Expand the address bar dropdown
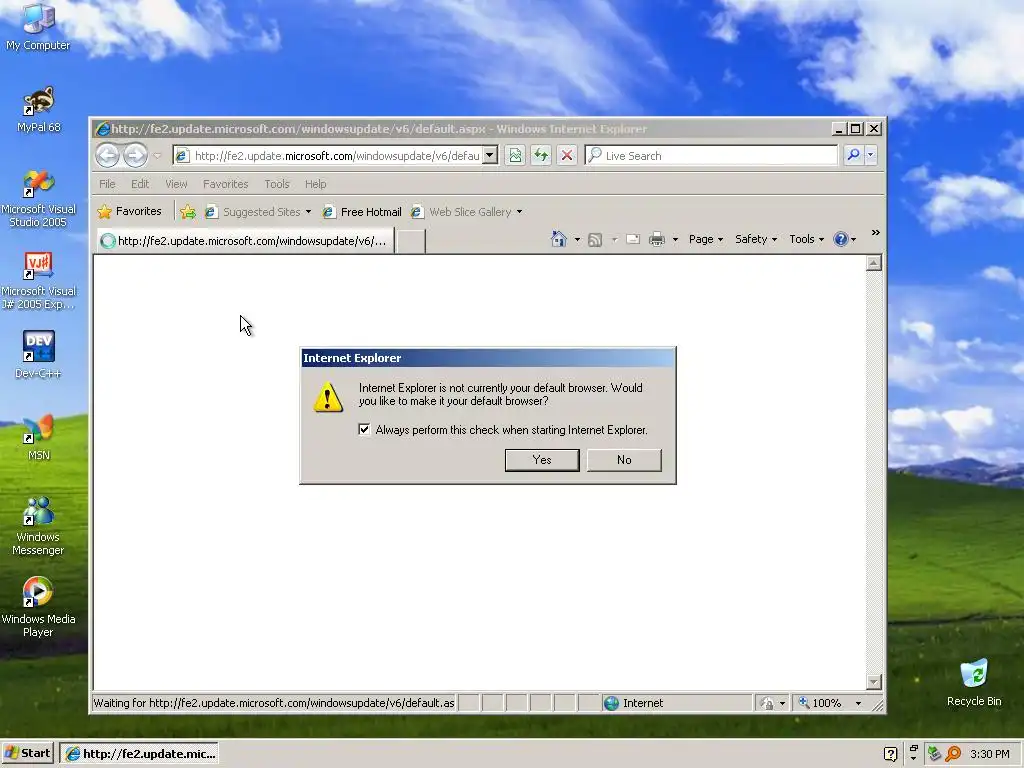The image size is (1024, 768). [490, 155]
